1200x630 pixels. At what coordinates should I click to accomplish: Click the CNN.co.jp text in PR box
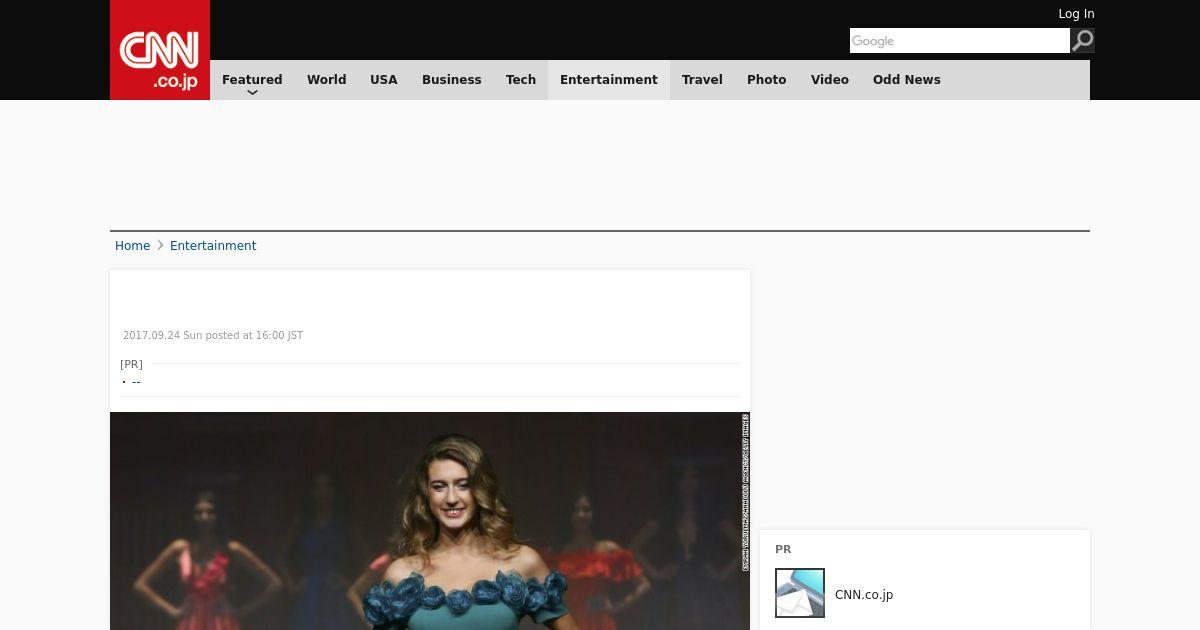pyautogui.click(x=864, y=595)
